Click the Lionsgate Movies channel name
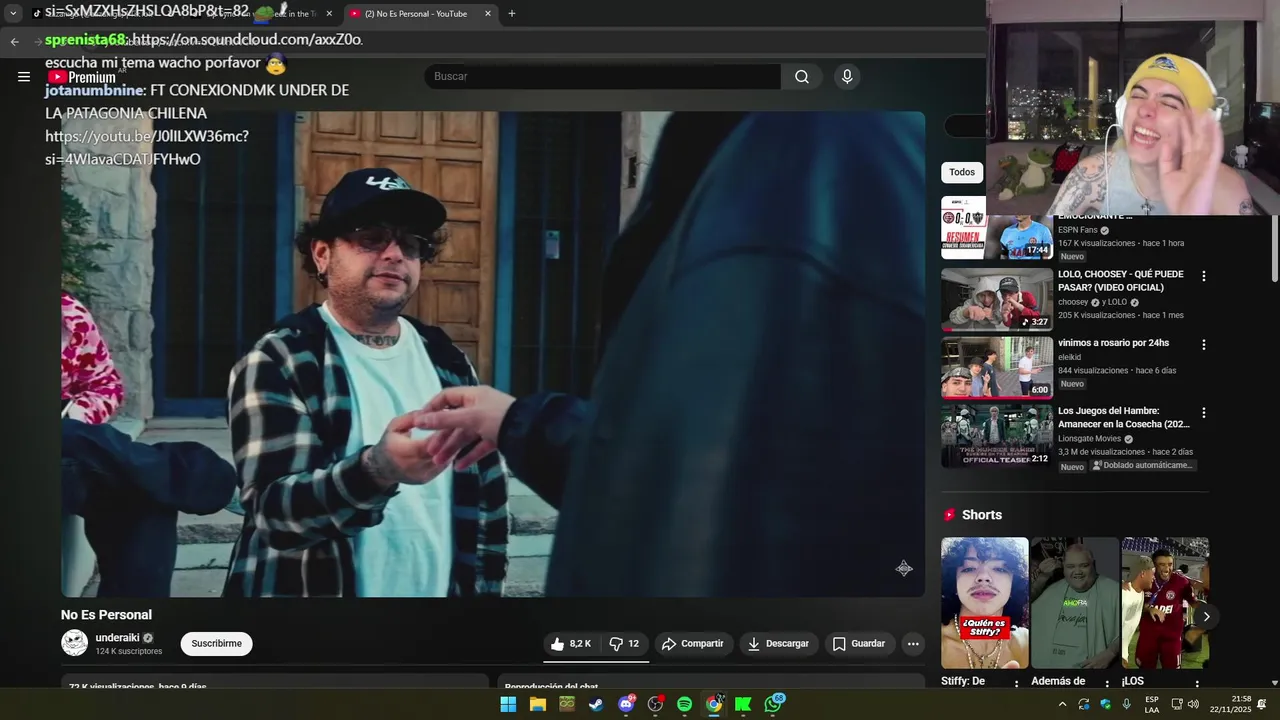This screenshot has height=720, width=1280. pos(1089,438)
